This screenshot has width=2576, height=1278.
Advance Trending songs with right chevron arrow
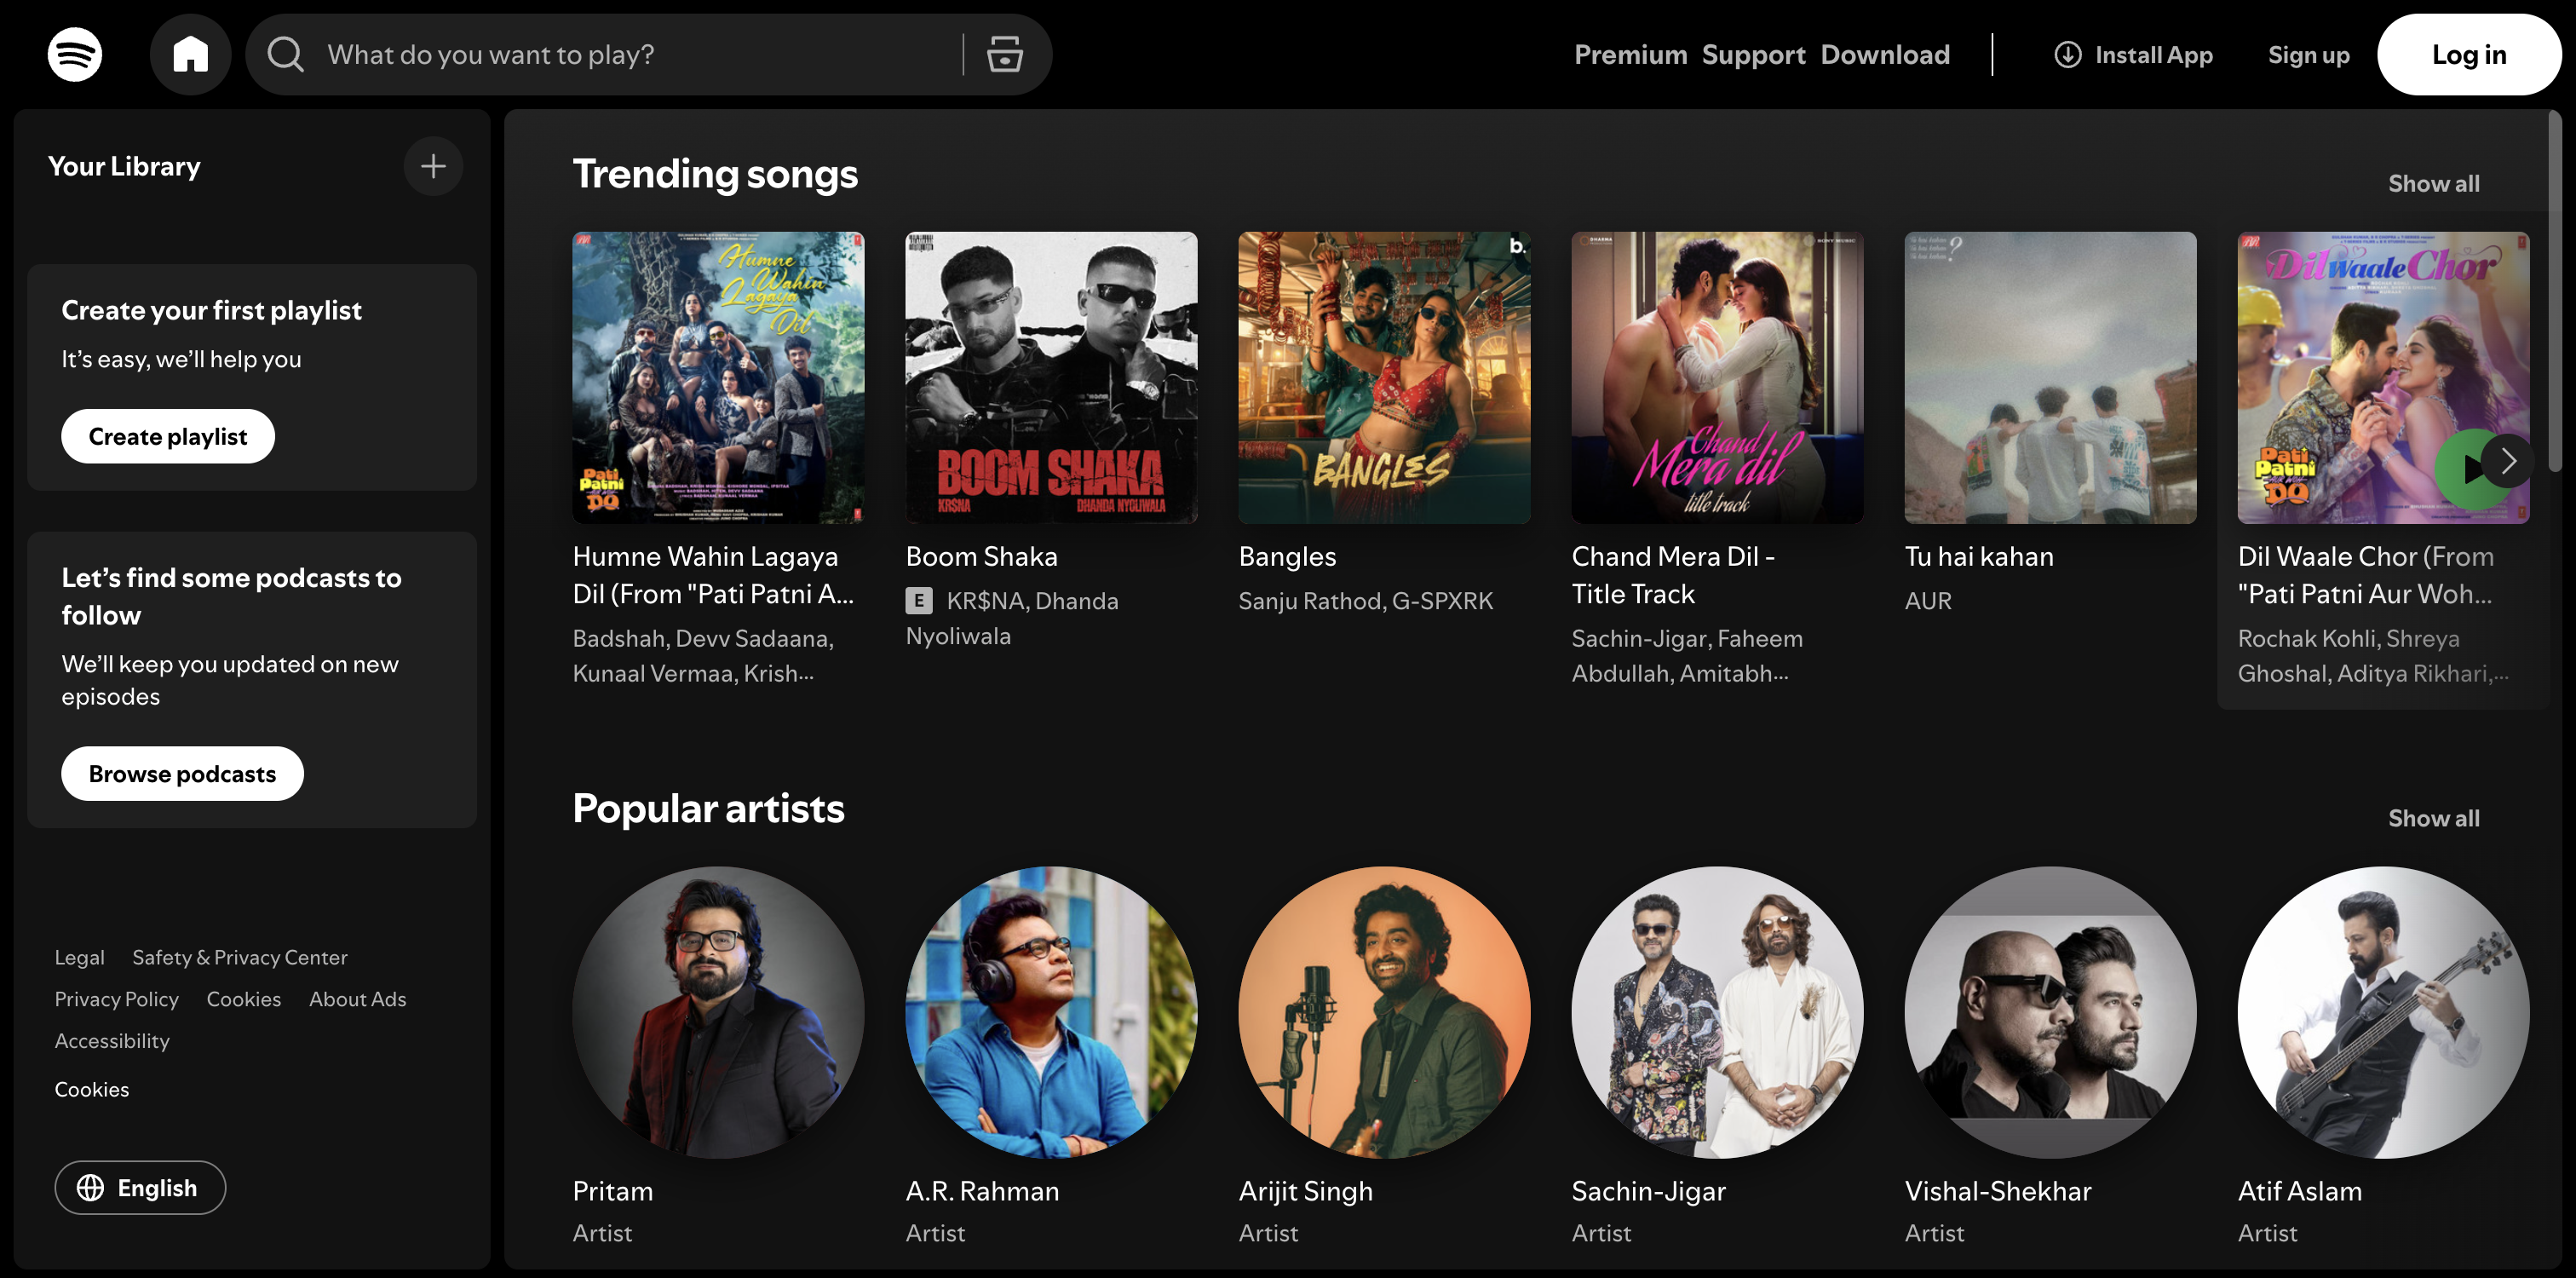coord(2507,461)
